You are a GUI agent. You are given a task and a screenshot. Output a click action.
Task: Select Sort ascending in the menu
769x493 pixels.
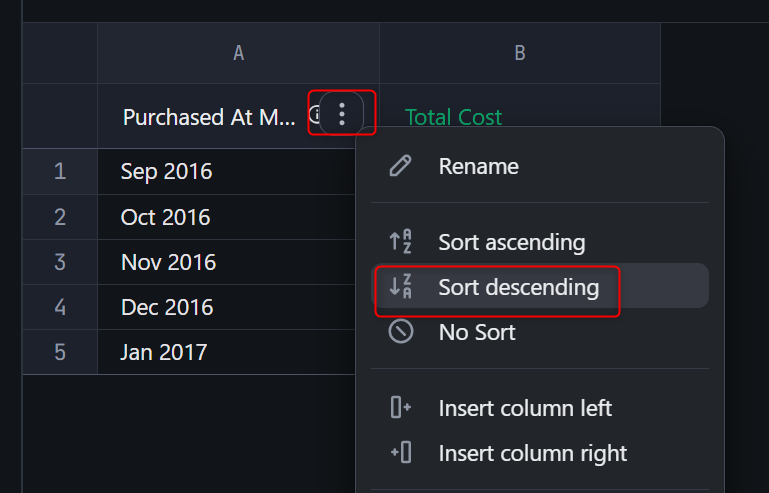(511, 242)
